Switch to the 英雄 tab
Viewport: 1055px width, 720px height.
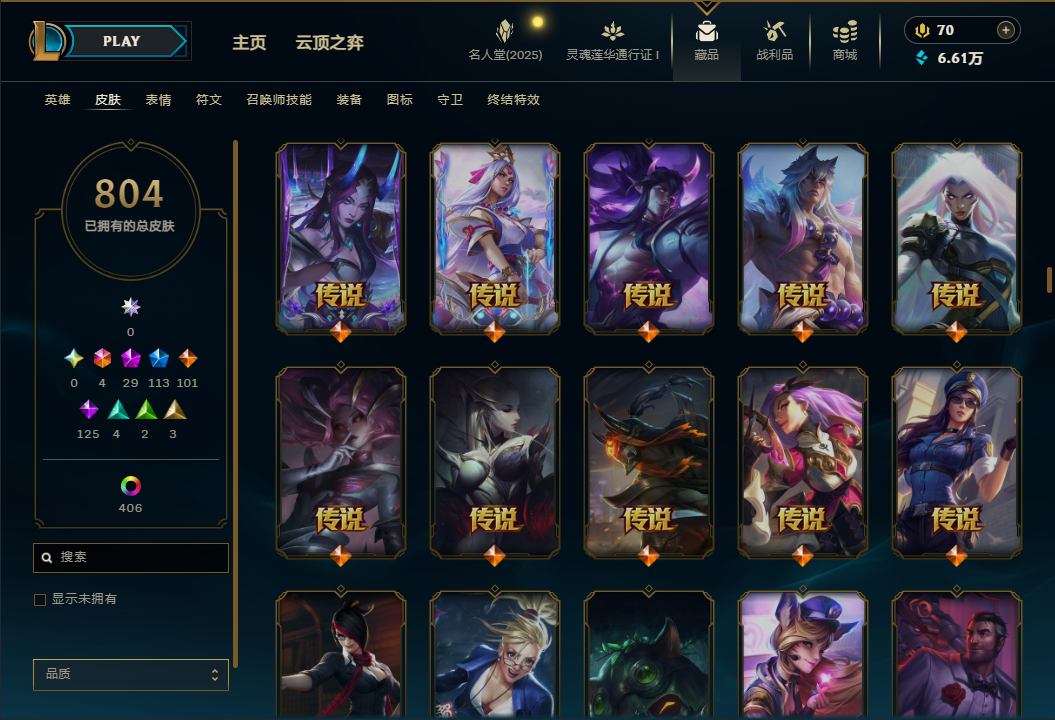[57, 100]
